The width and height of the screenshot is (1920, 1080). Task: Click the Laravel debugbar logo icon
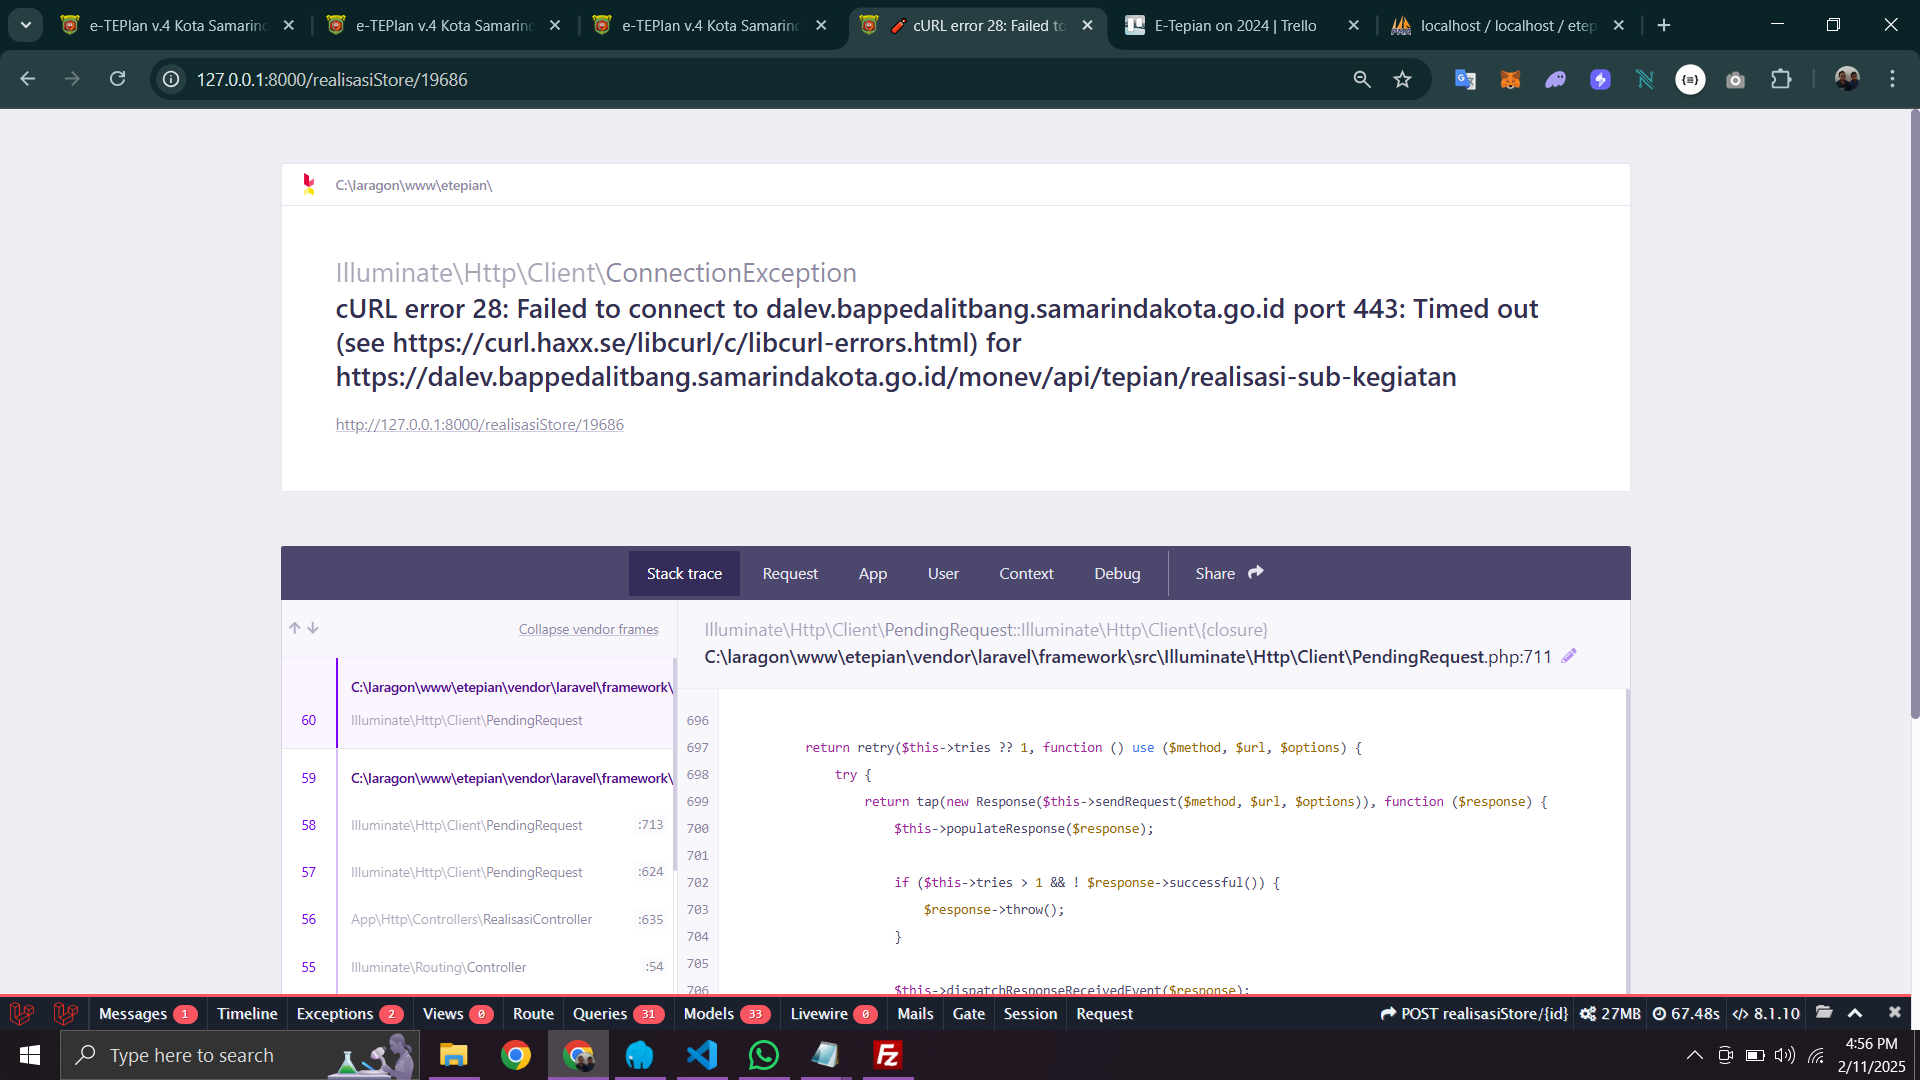[22, 1013]
